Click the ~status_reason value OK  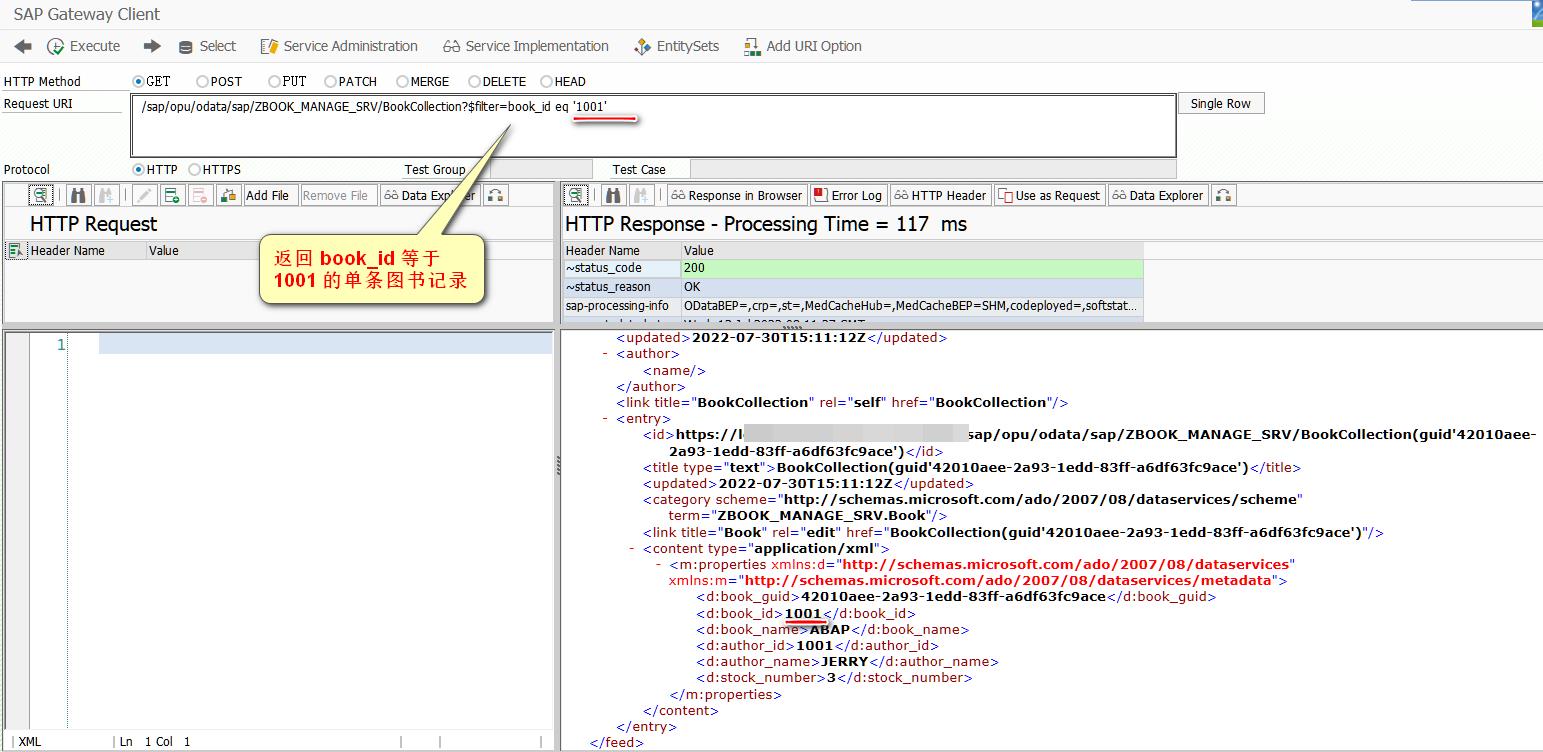(x=912, y=288)
